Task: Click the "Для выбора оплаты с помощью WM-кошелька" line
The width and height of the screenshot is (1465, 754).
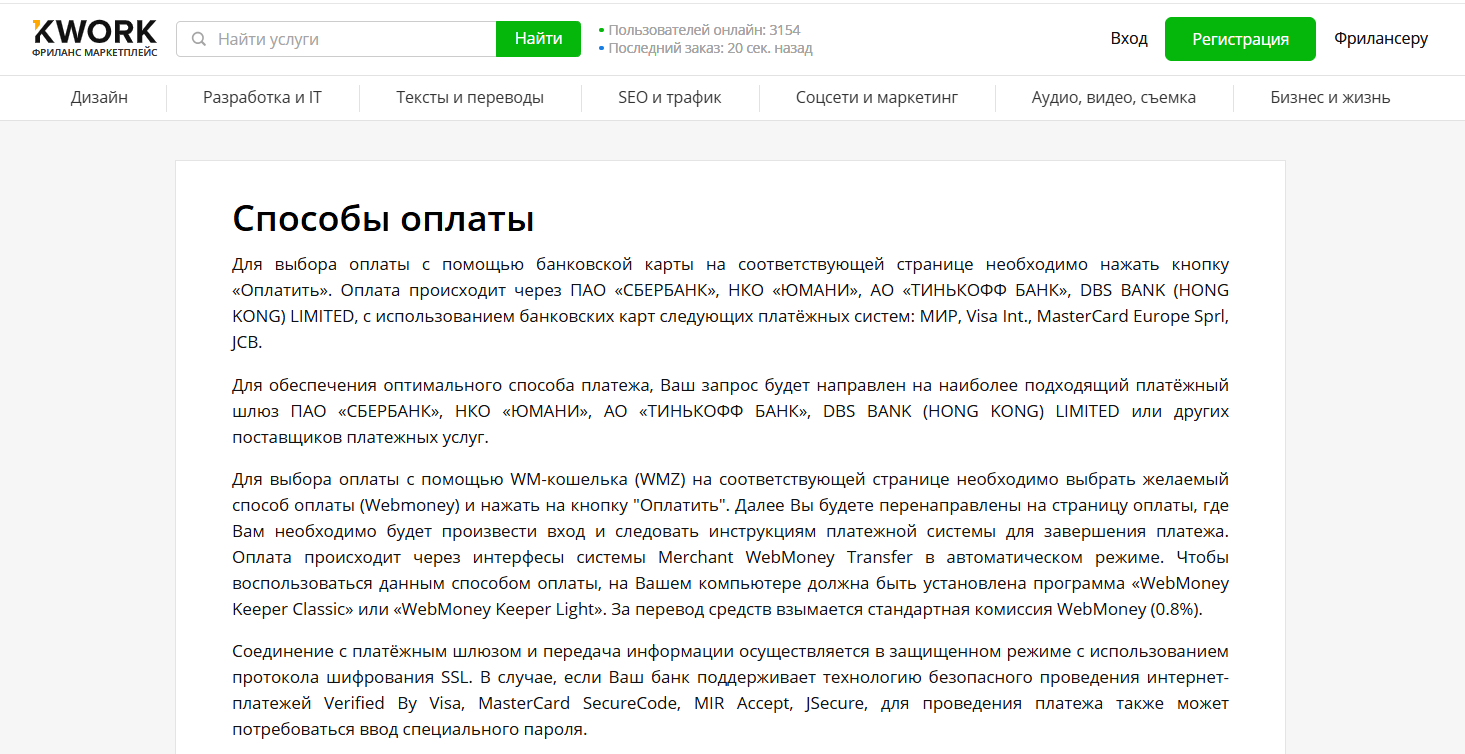Action: coord(730,480)
